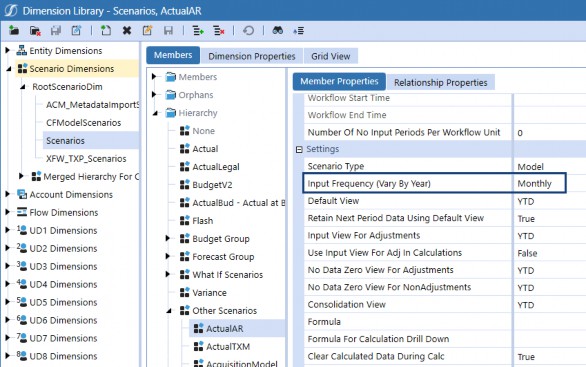This screenshot has width=586, height=367.
Task: Collapse the RootScenarioDim node
Action: click(x=23, y=87)
